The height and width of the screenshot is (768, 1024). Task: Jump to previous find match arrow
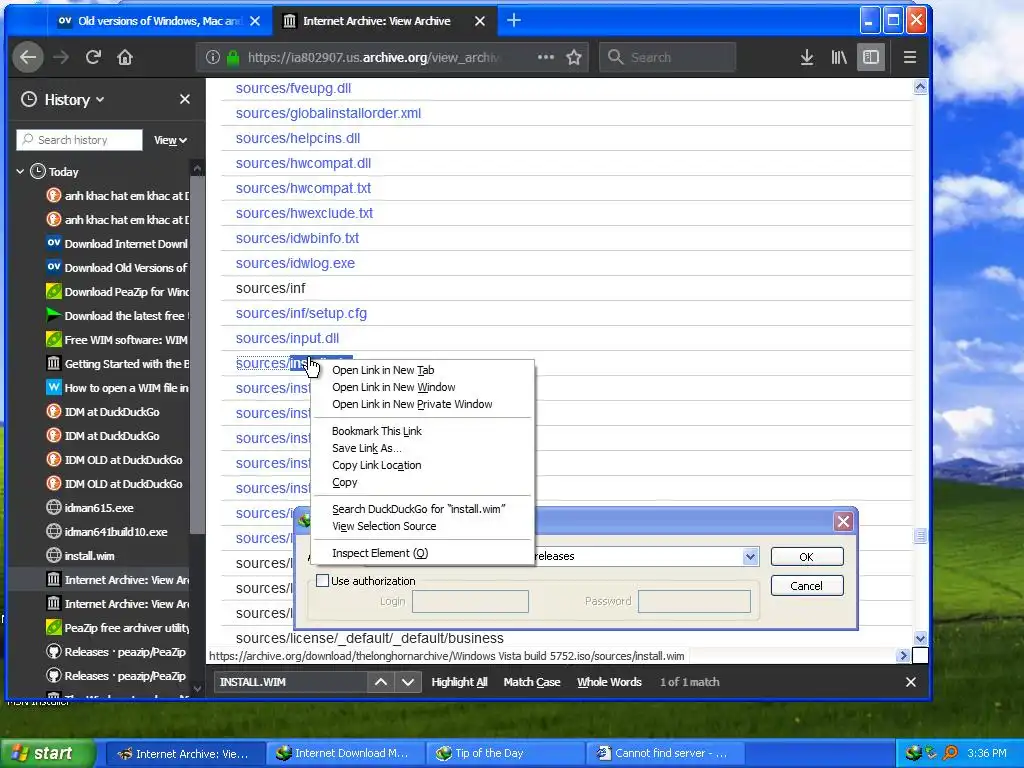coord(381,682)
